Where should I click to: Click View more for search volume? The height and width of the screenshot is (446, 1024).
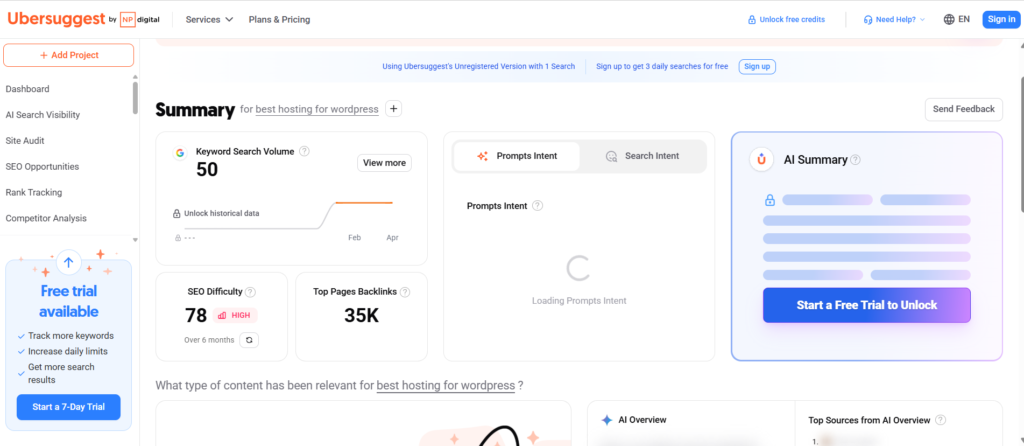[x=384, y=163]
